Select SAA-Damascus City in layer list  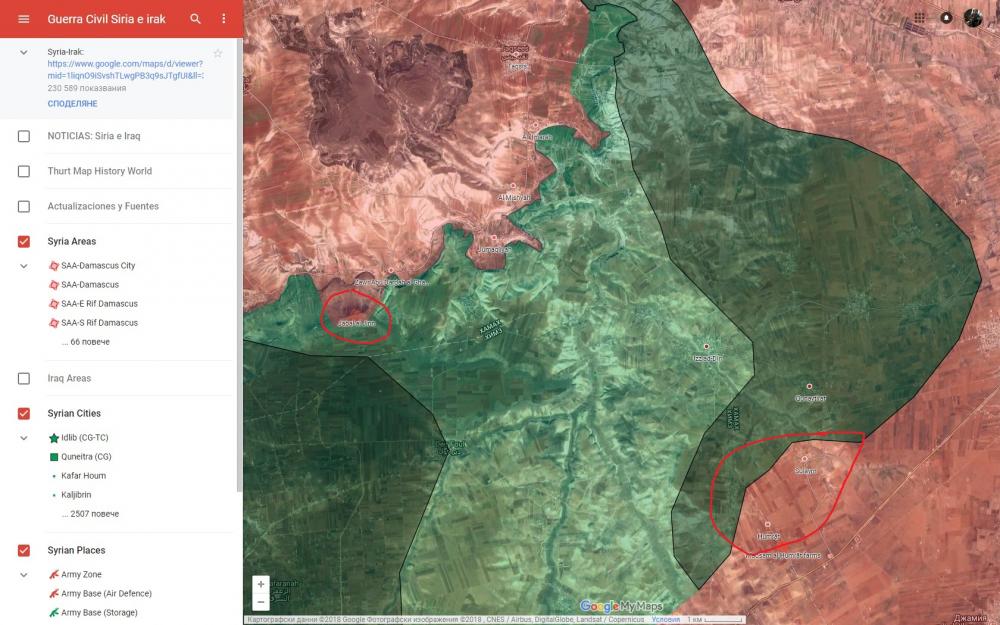97,266
